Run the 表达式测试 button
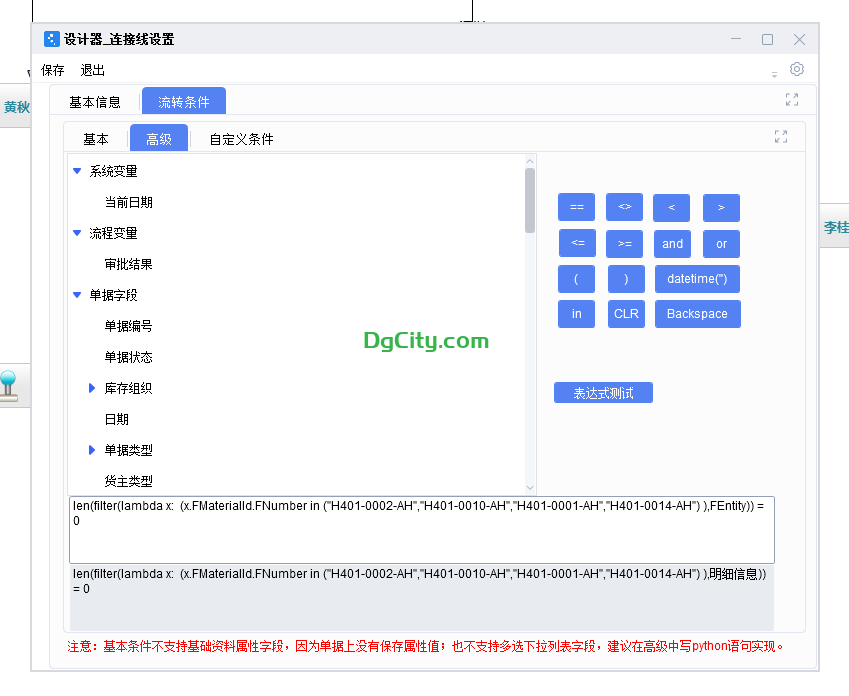This screenshot has width=849, height=696. (603, 392)
